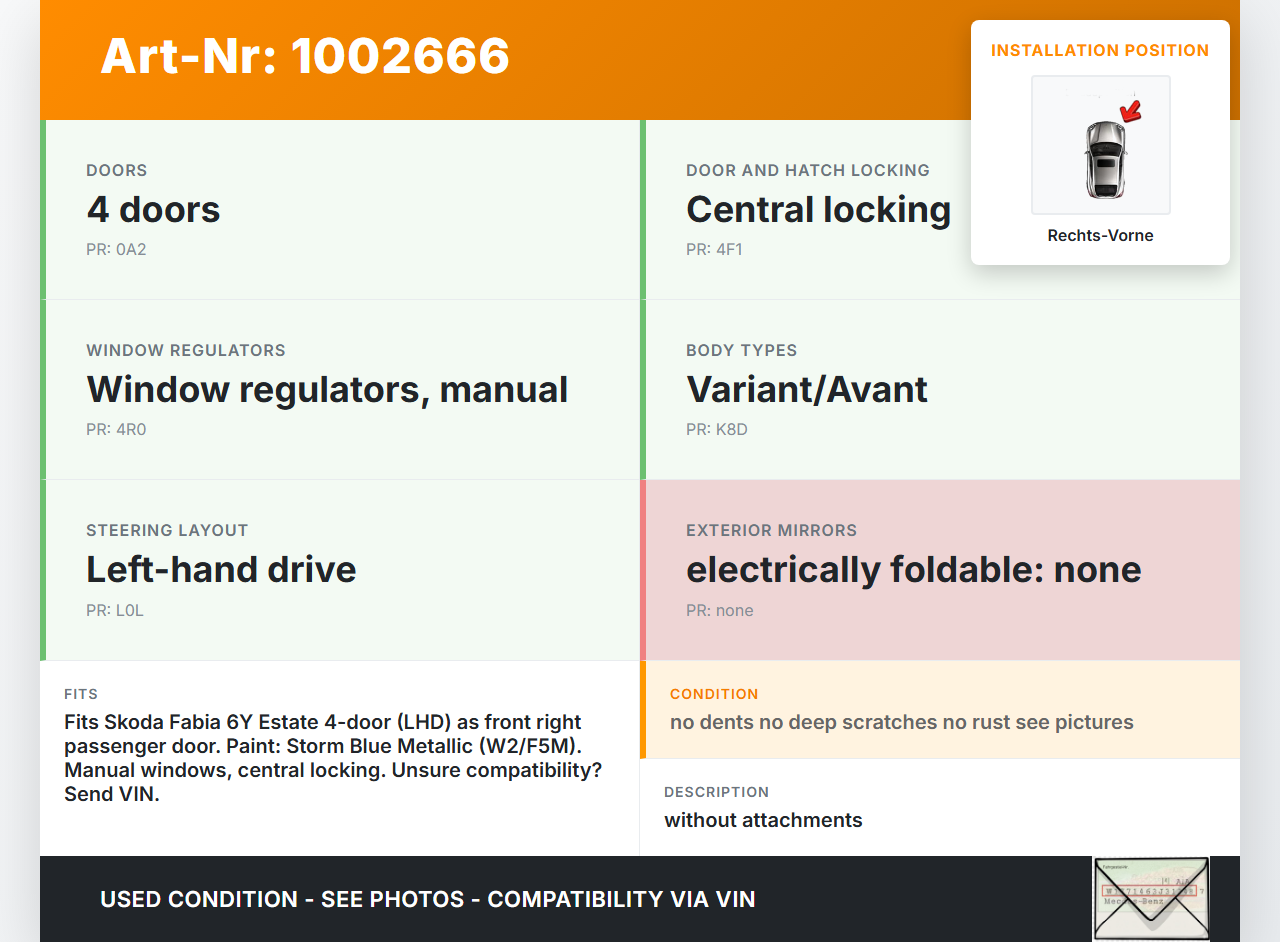Click the electrically foldable: none card
Viewport: 1280px width, 942px height.
point(940,570)
